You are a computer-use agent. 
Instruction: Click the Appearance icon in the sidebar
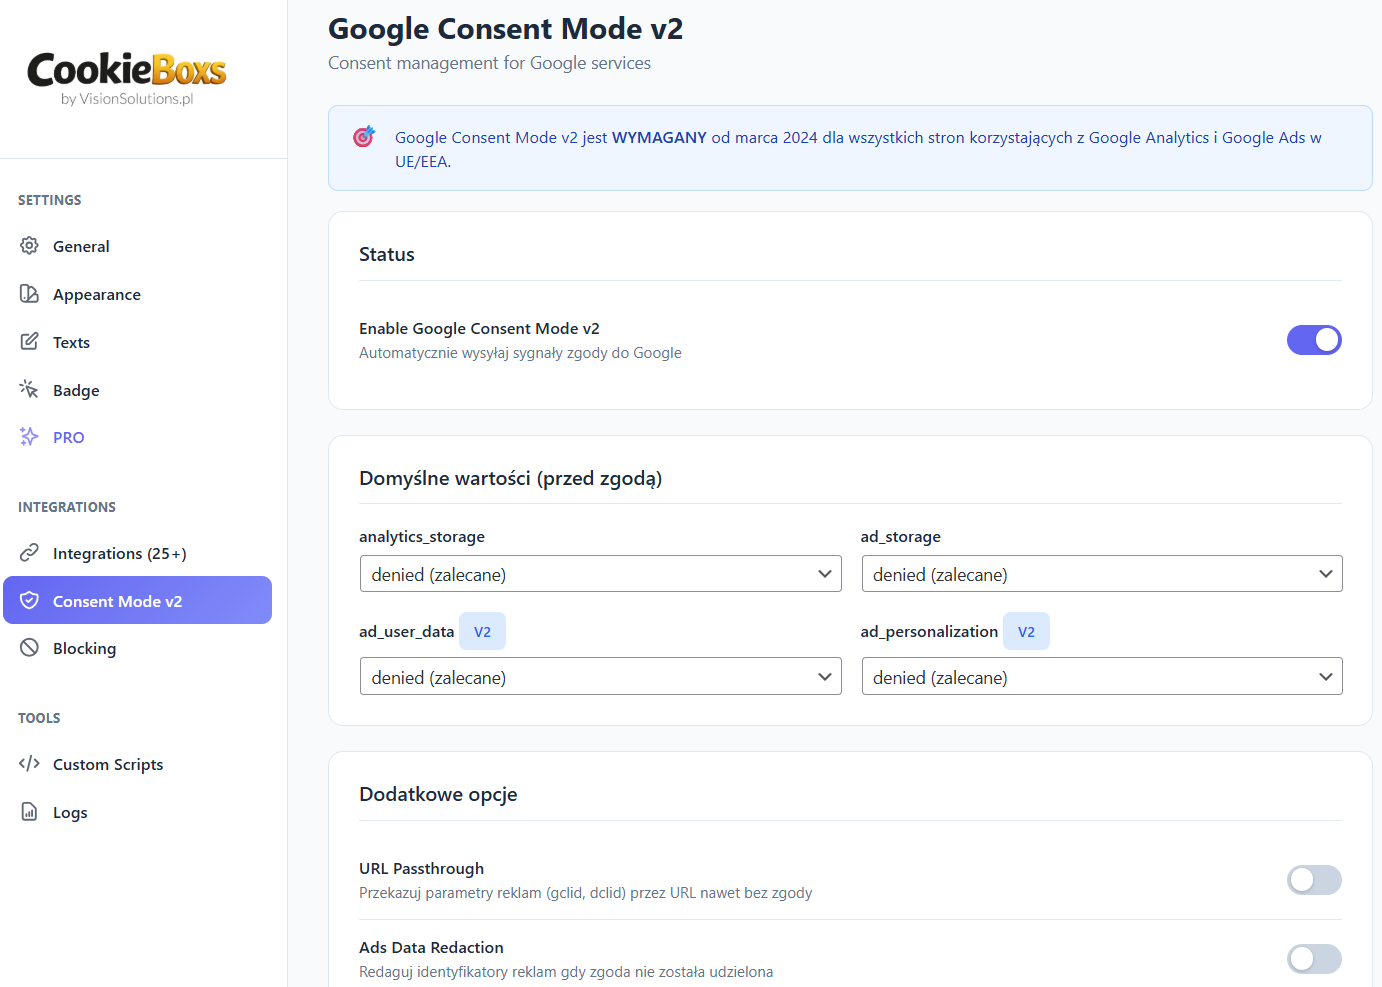point(29,293)
